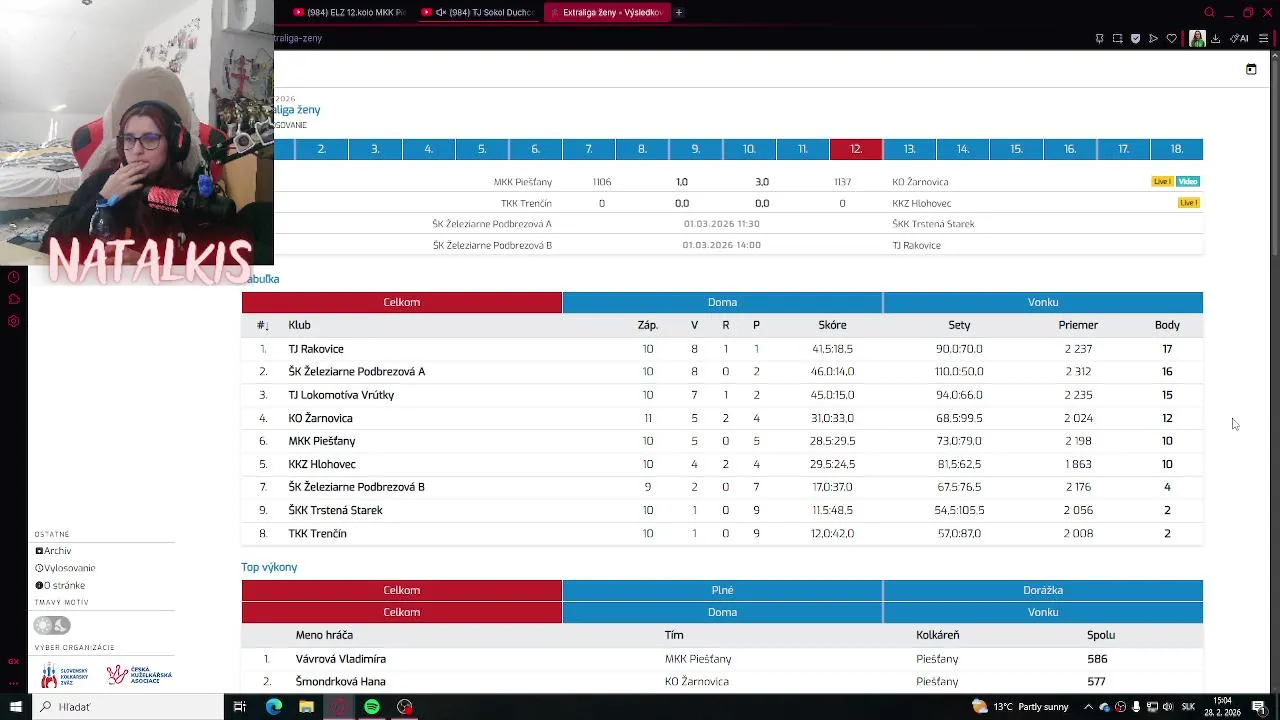The image size is (1280, 720).
Task: Click KKZ Hlohovec in the standings
Action: pyautogui.click(x=322, y=464)
